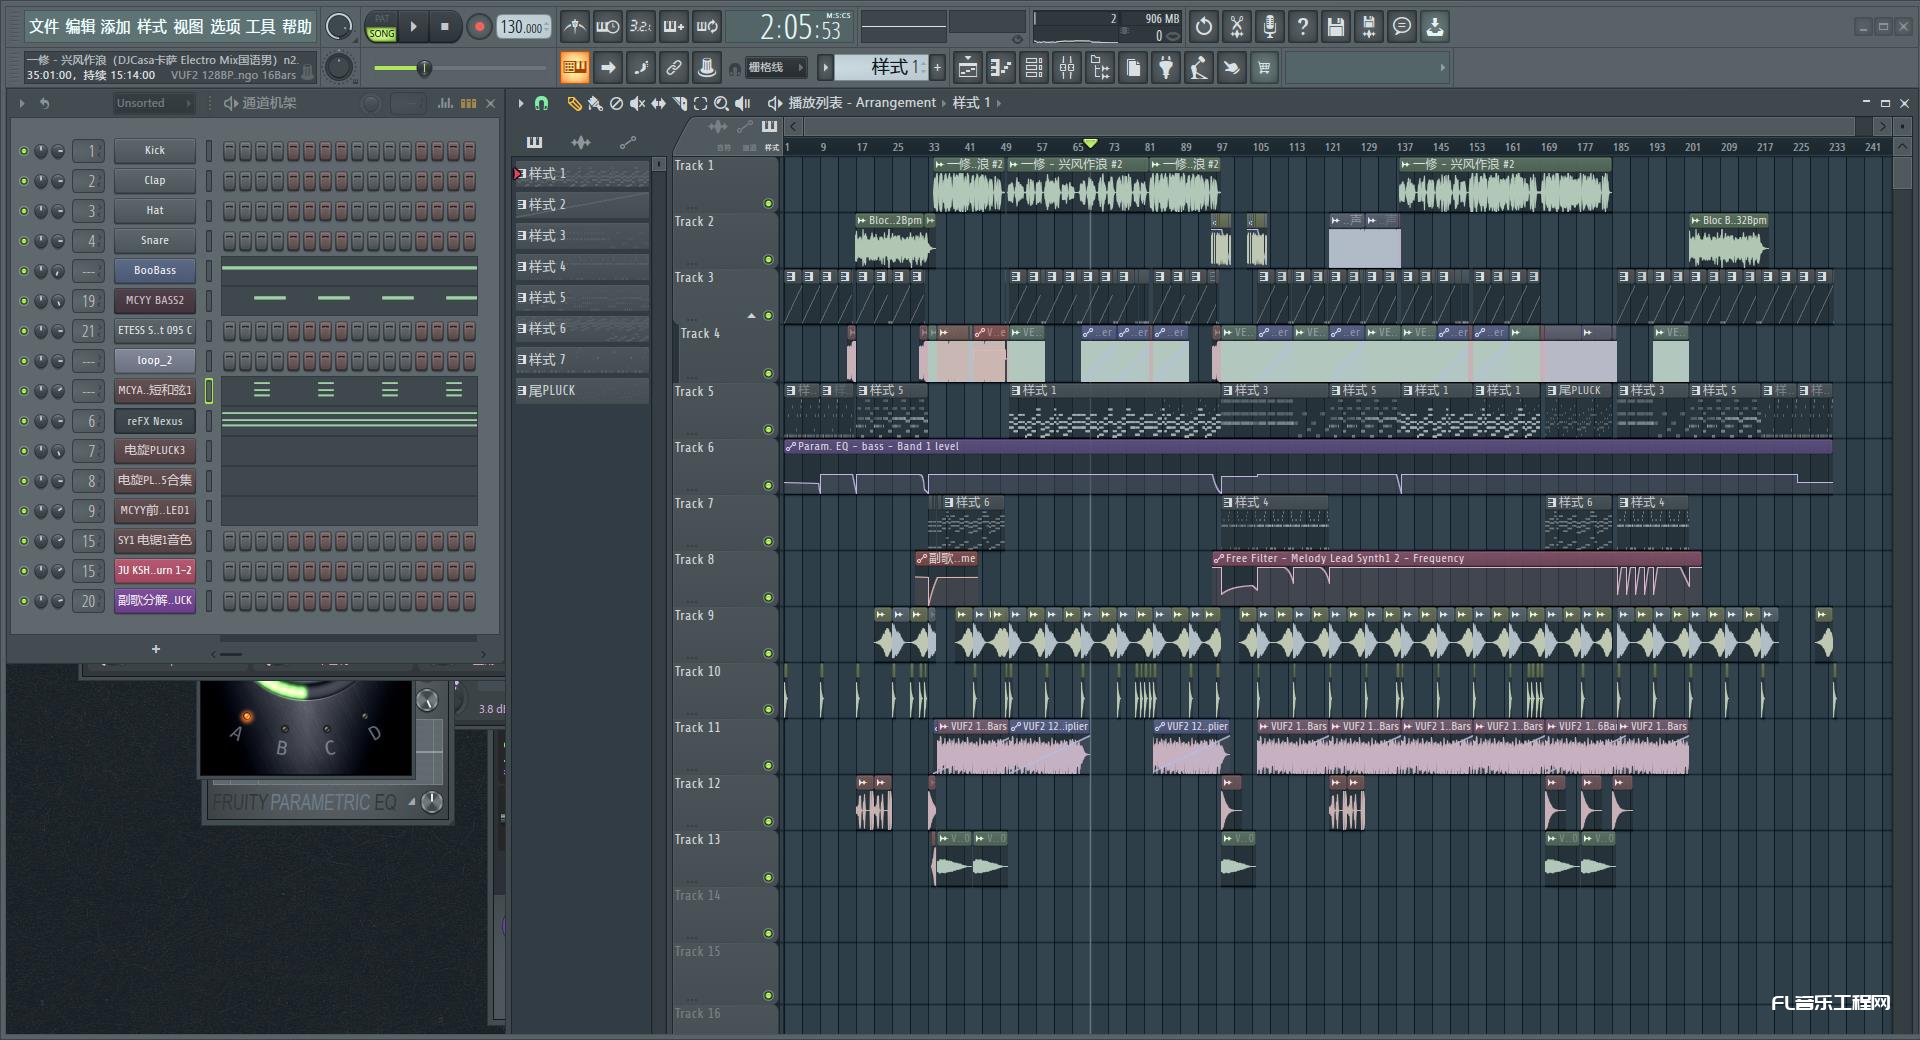
Task: Mute the Clap channel green light
Action: tap(24, 181)
